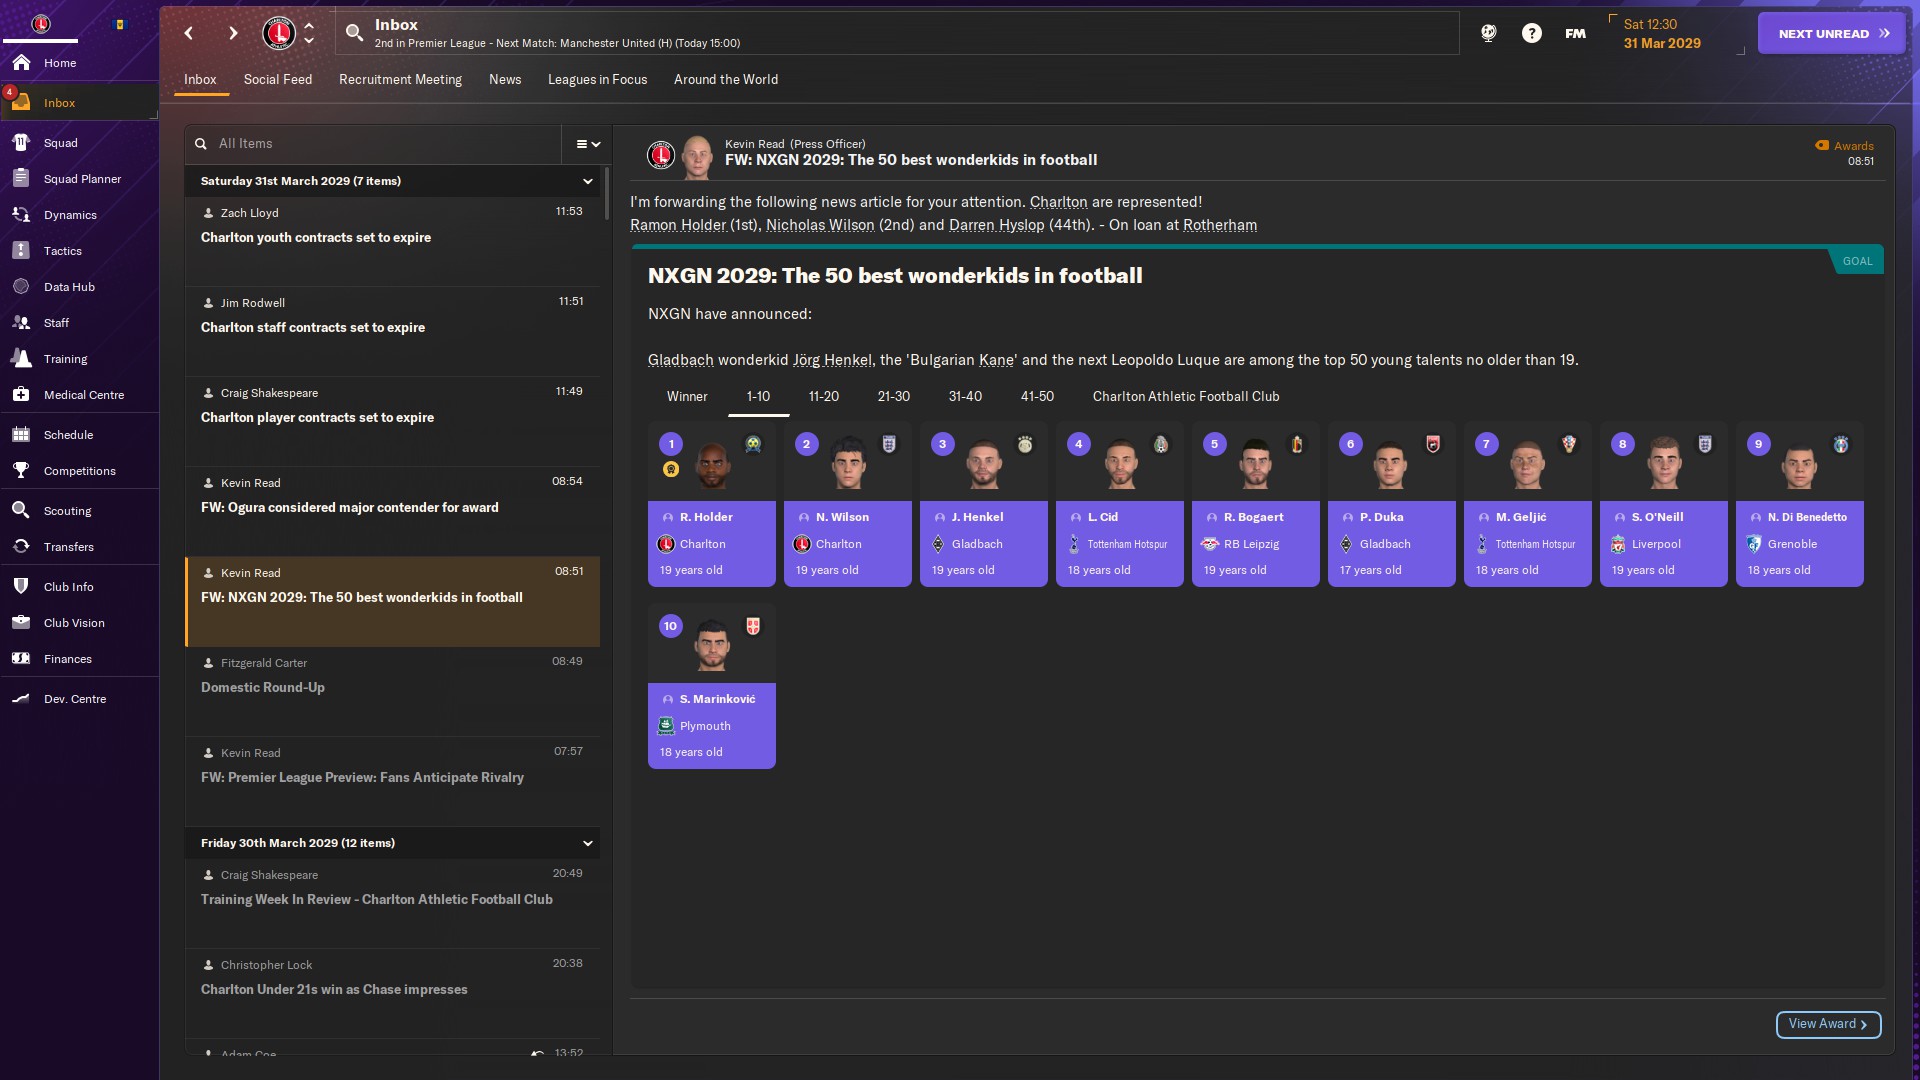Screen dimensions: 1920x1080
Task: Switch to the Social Feed tab
Action: pyautogui.click(x=278, y=80)
